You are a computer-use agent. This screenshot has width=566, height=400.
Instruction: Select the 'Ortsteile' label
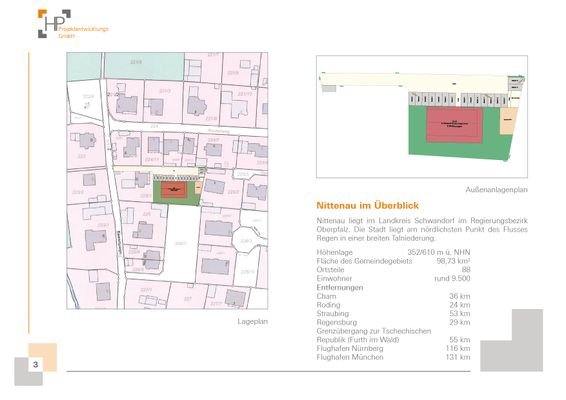coord(330,270)
